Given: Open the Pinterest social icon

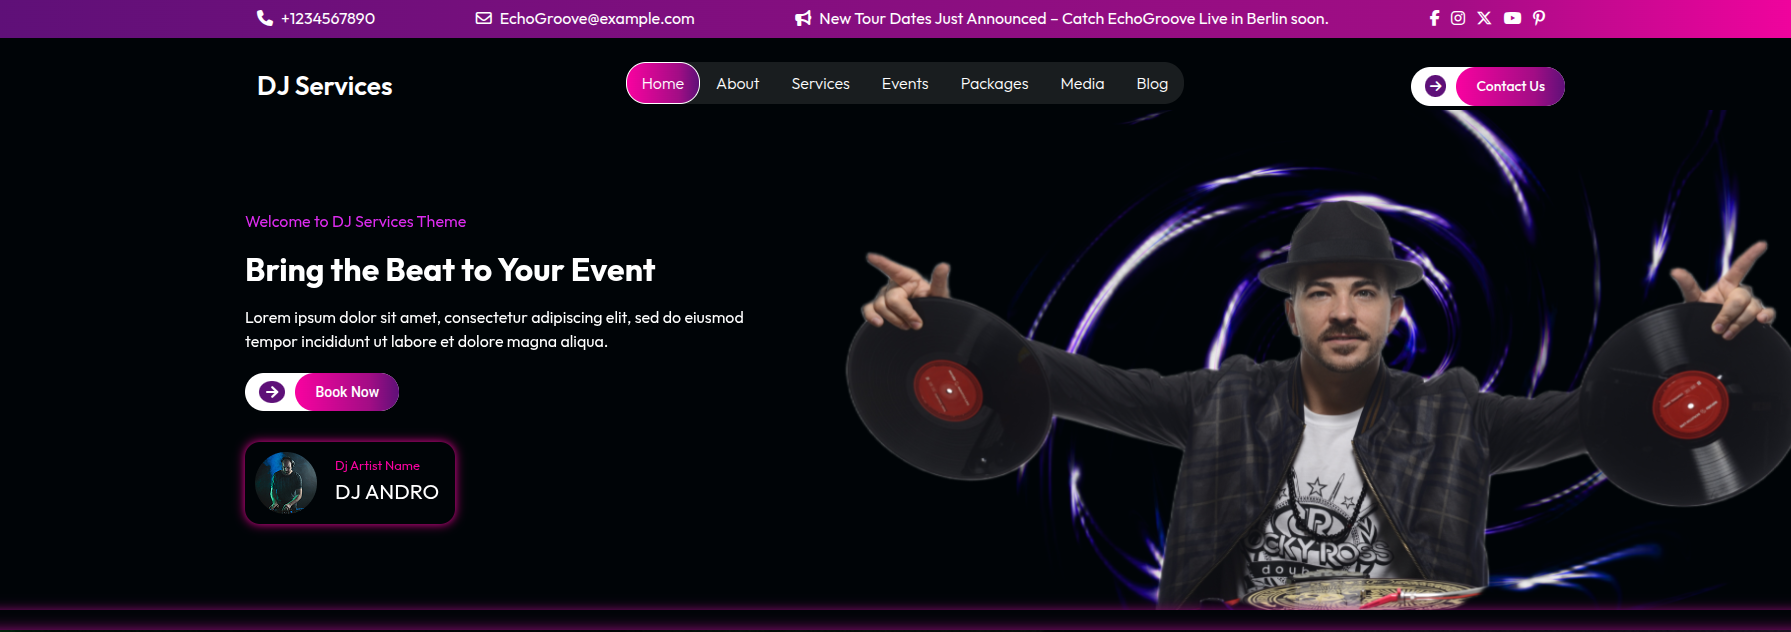Looking at the screenshot, I should [1539, 18].
